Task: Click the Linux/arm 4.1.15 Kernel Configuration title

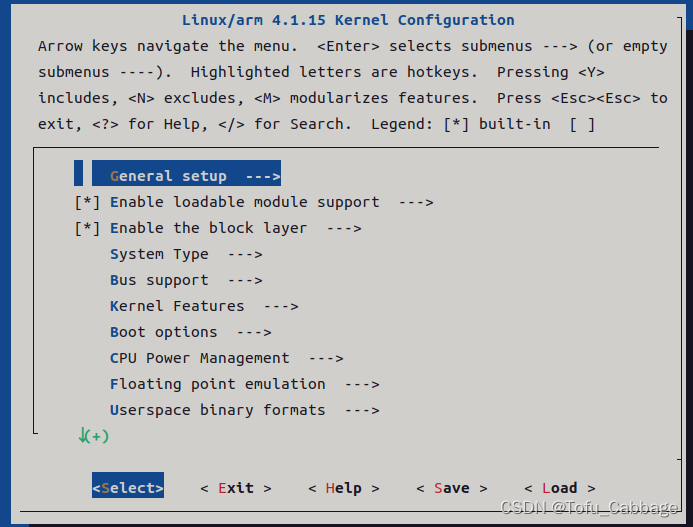Action: (348, 20)
